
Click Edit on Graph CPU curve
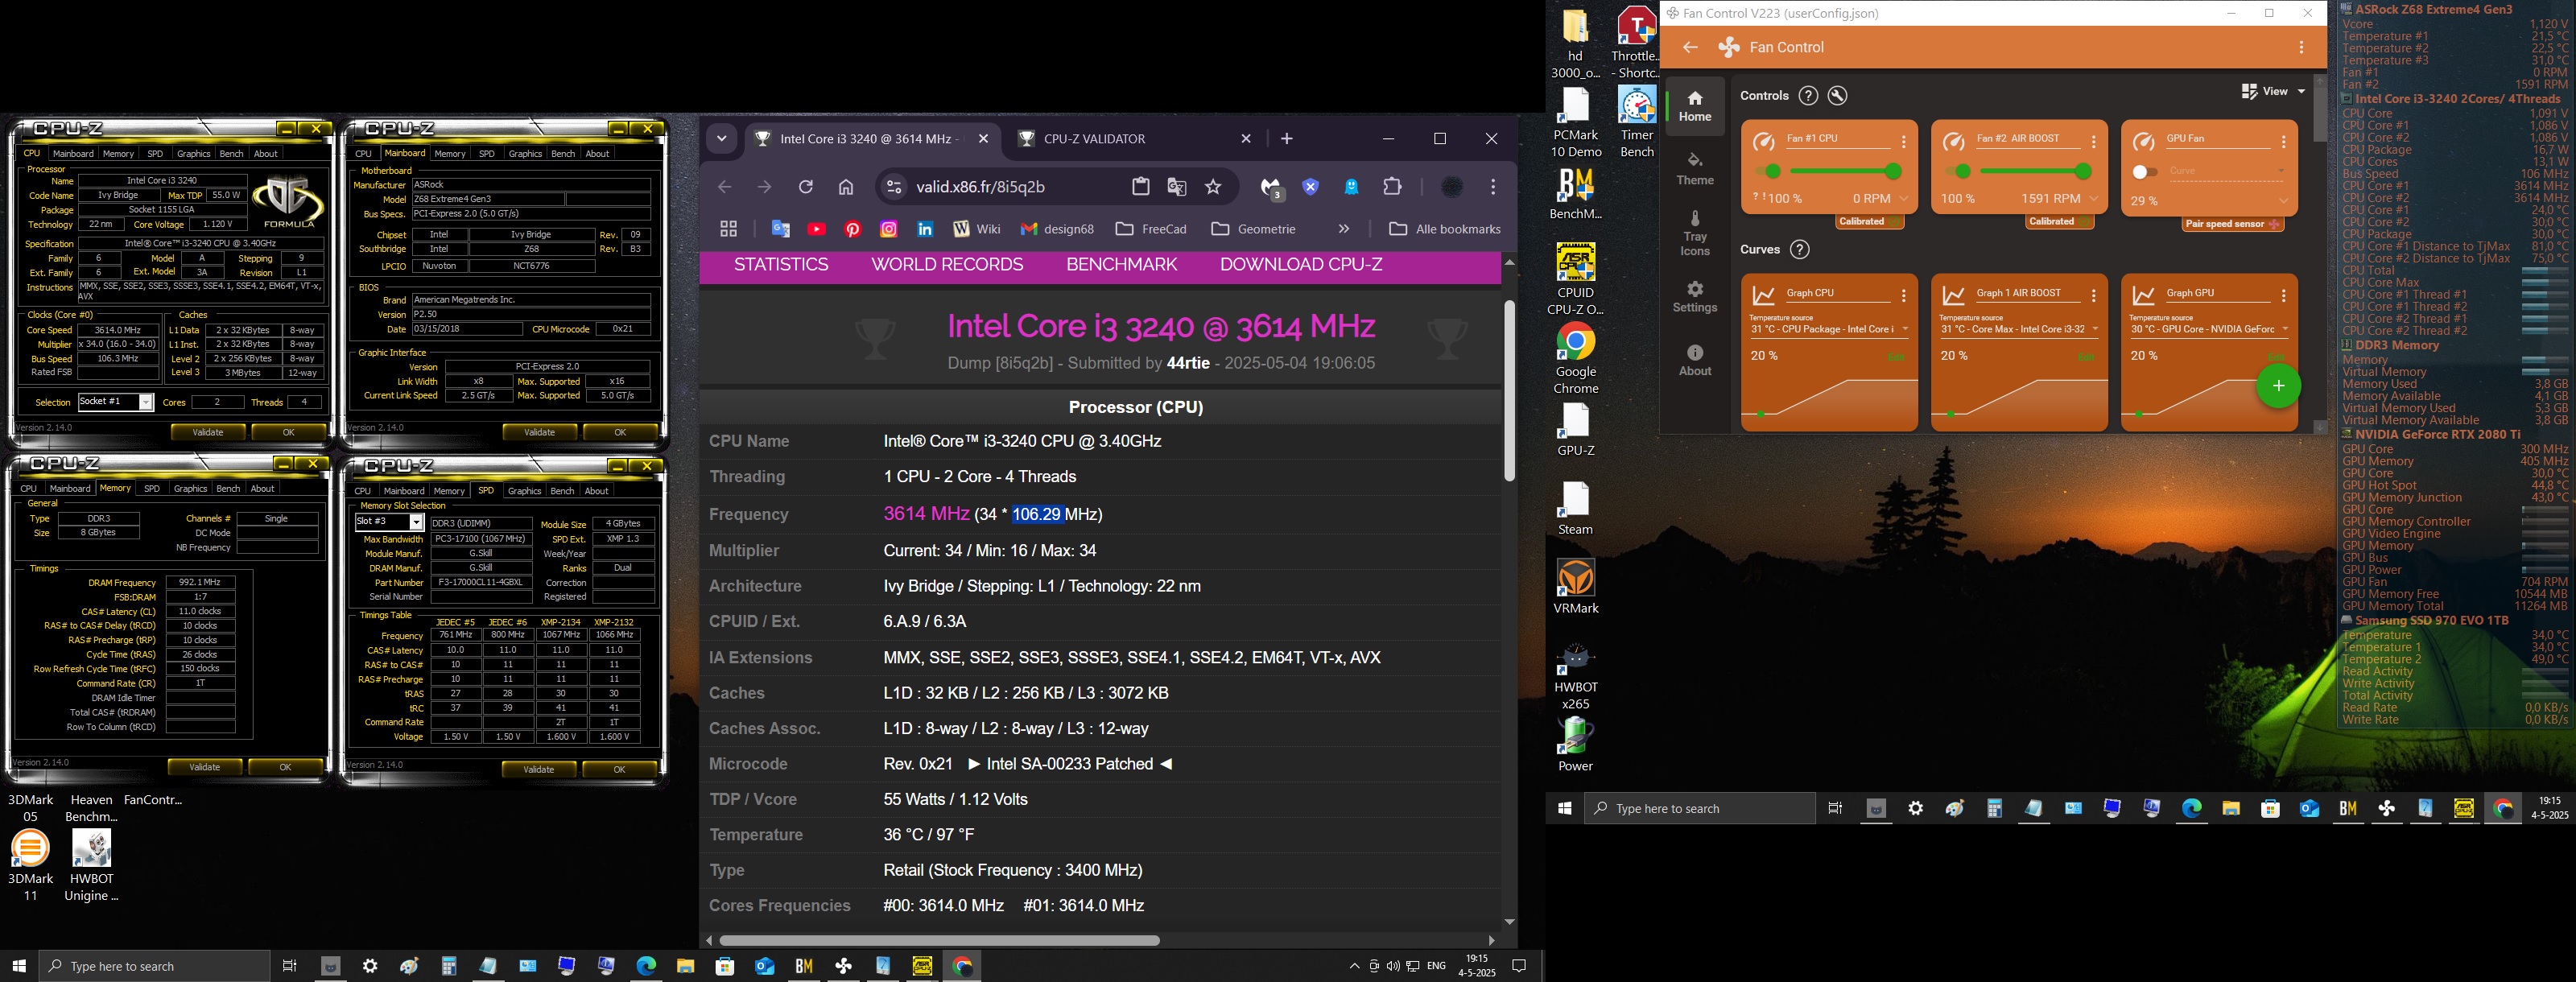[x=1896, y=357]
